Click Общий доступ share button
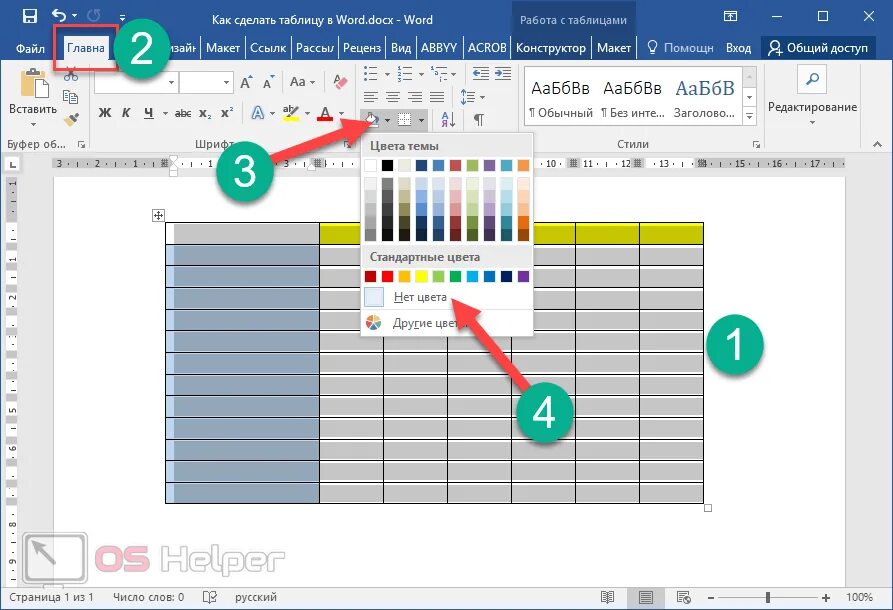Viewport: 893px width, 610px height. click(x=818, y=48)
